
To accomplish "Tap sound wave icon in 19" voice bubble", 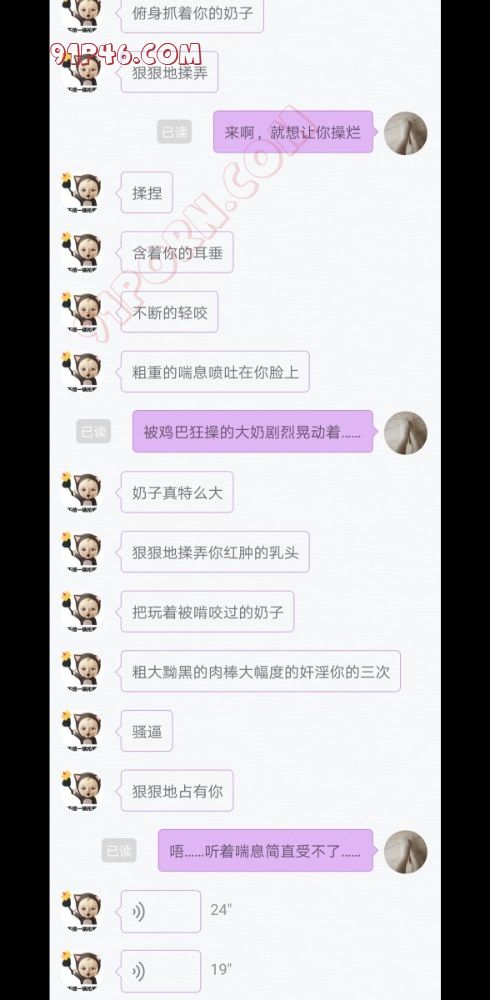I will [138, 972].
